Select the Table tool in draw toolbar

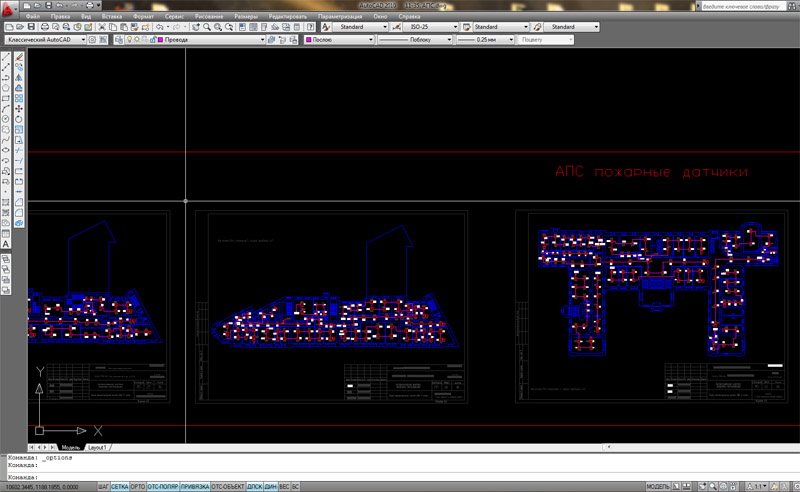click(x=6, y=233)
